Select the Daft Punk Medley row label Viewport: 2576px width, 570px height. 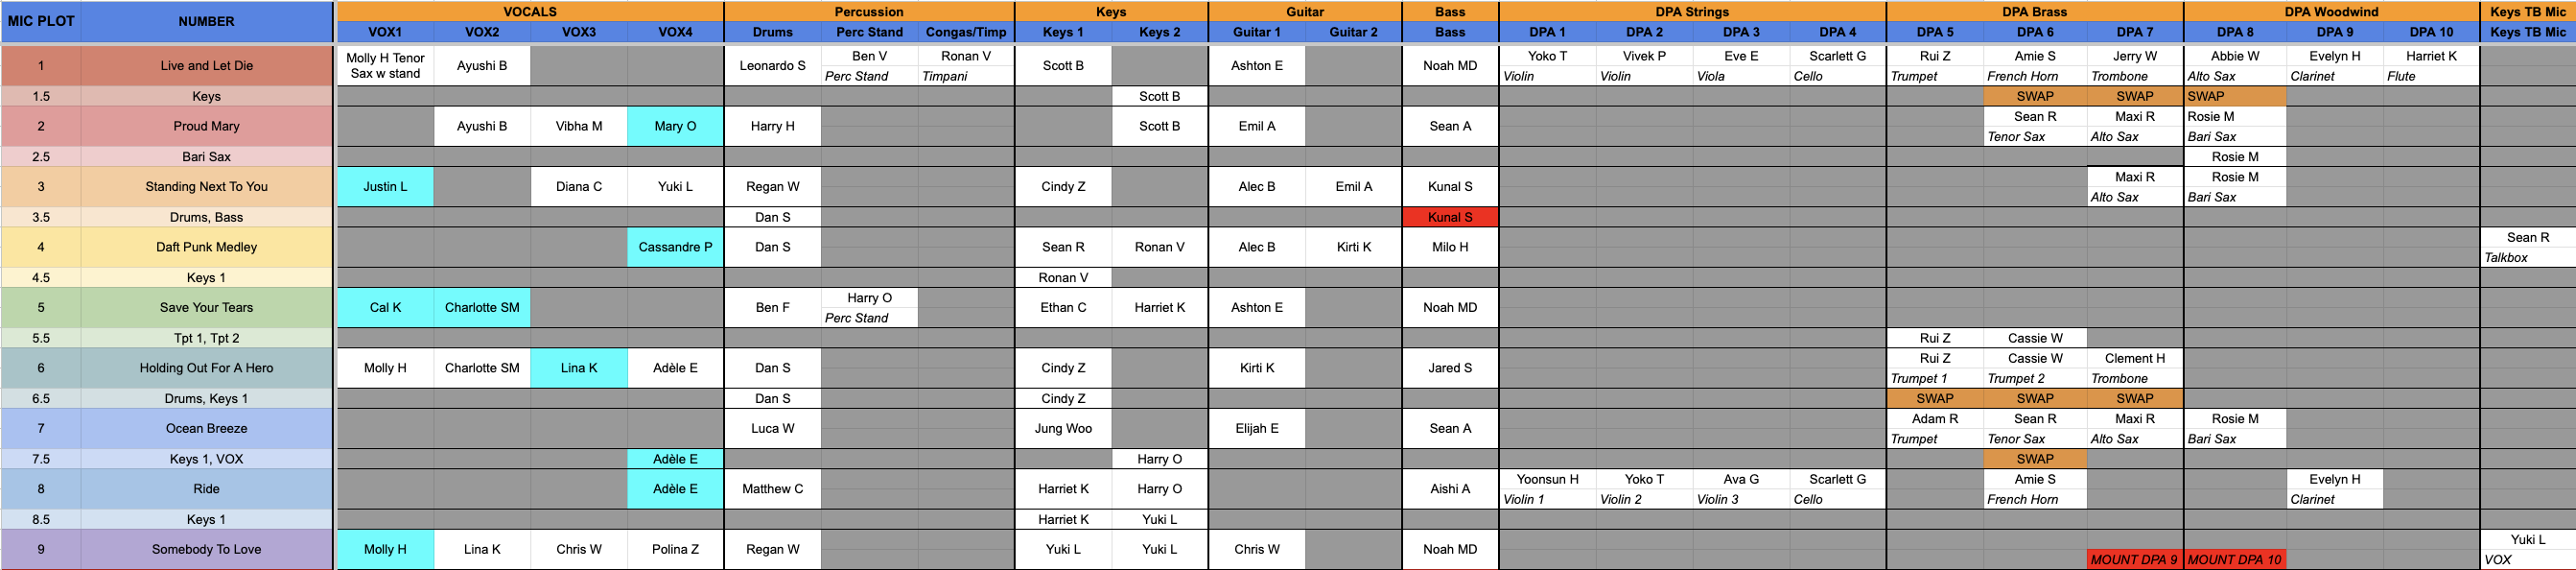(x=206, y=247)
